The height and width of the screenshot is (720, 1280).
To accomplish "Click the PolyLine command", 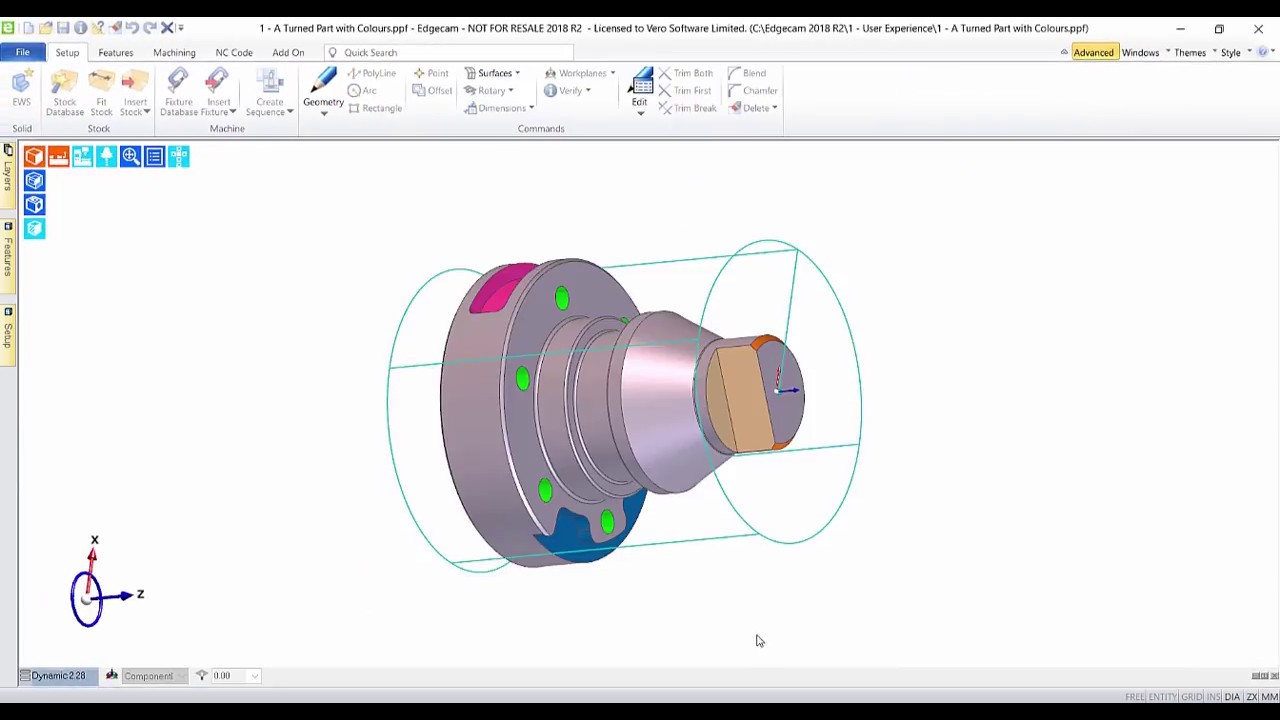I will [371, 73].
